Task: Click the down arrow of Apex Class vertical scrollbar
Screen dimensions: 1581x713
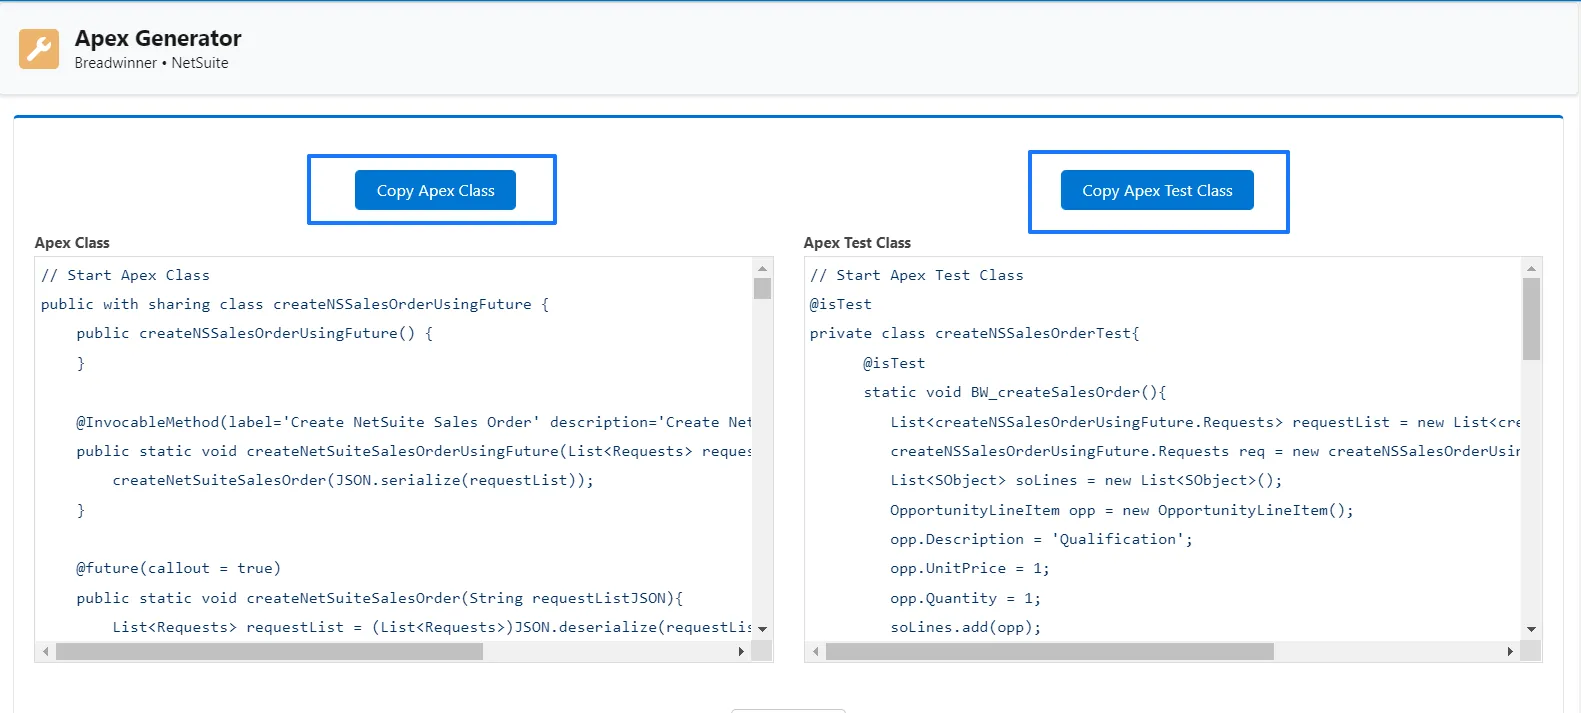Action: point(762,629)
